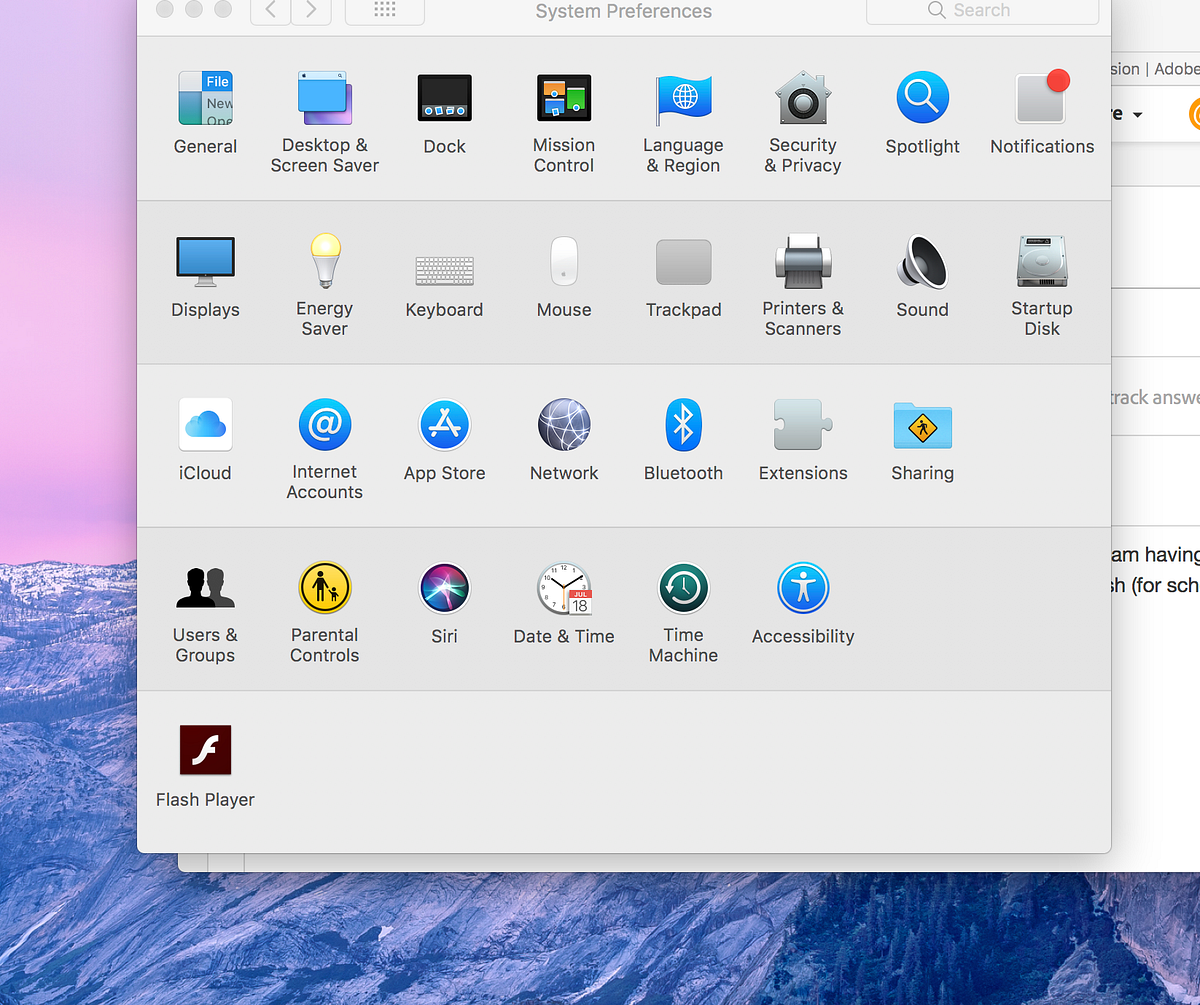Select the Printers & Scanners icon
The image size is (1200, 1005).
click(x=803, y=261)
